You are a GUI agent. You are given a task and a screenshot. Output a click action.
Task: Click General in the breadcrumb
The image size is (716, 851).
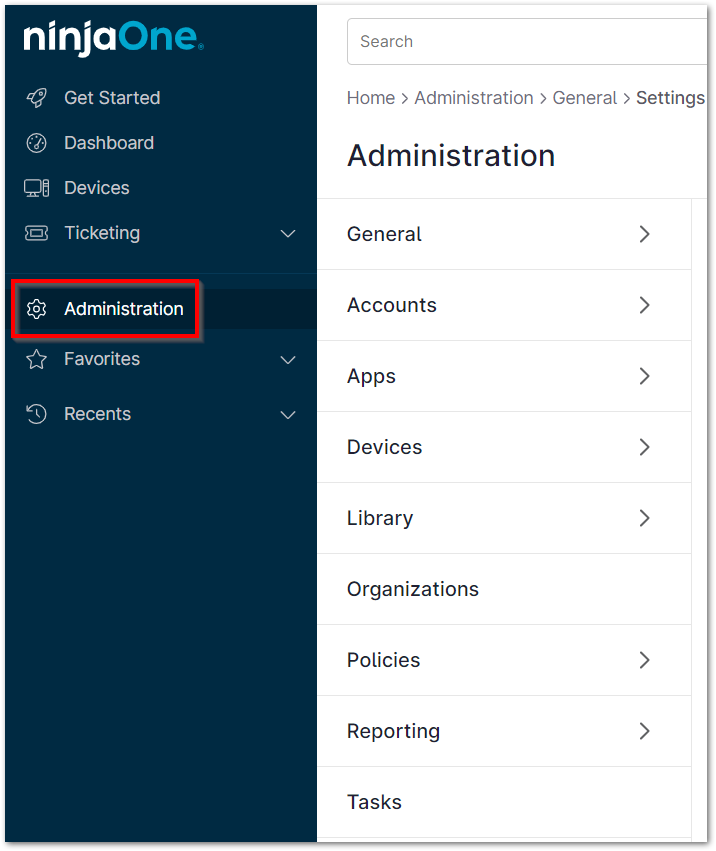click(585, 98)
